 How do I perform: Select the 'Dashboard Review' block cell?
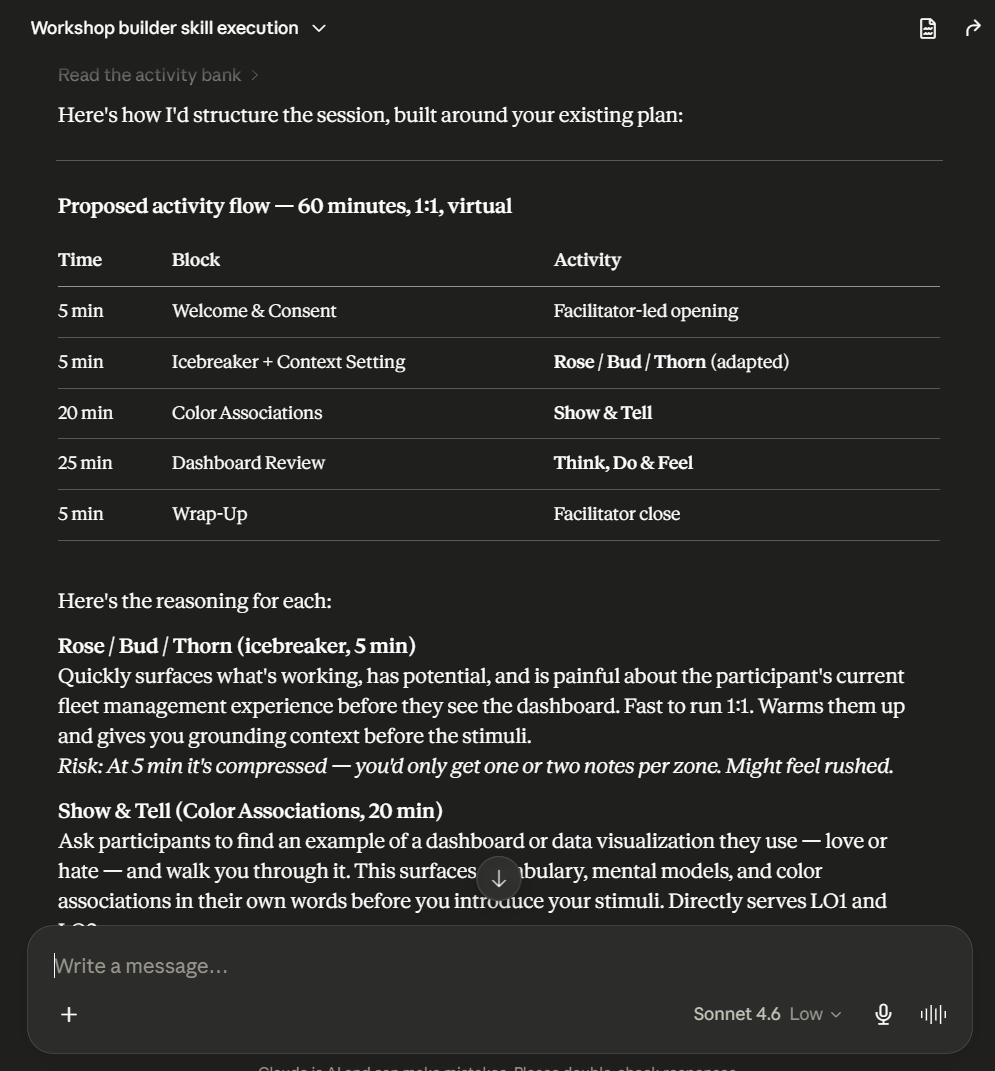tap(249, 463)
